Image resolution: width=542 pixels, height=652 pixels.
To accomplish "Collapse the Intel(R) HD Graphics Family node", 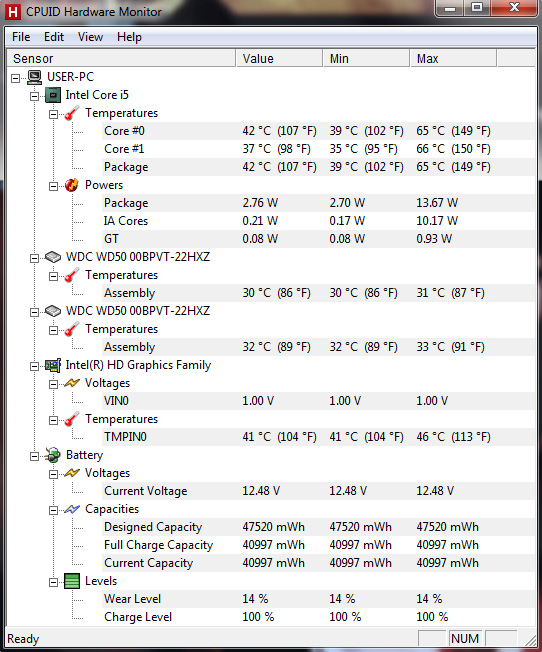I will coord(34,366).
